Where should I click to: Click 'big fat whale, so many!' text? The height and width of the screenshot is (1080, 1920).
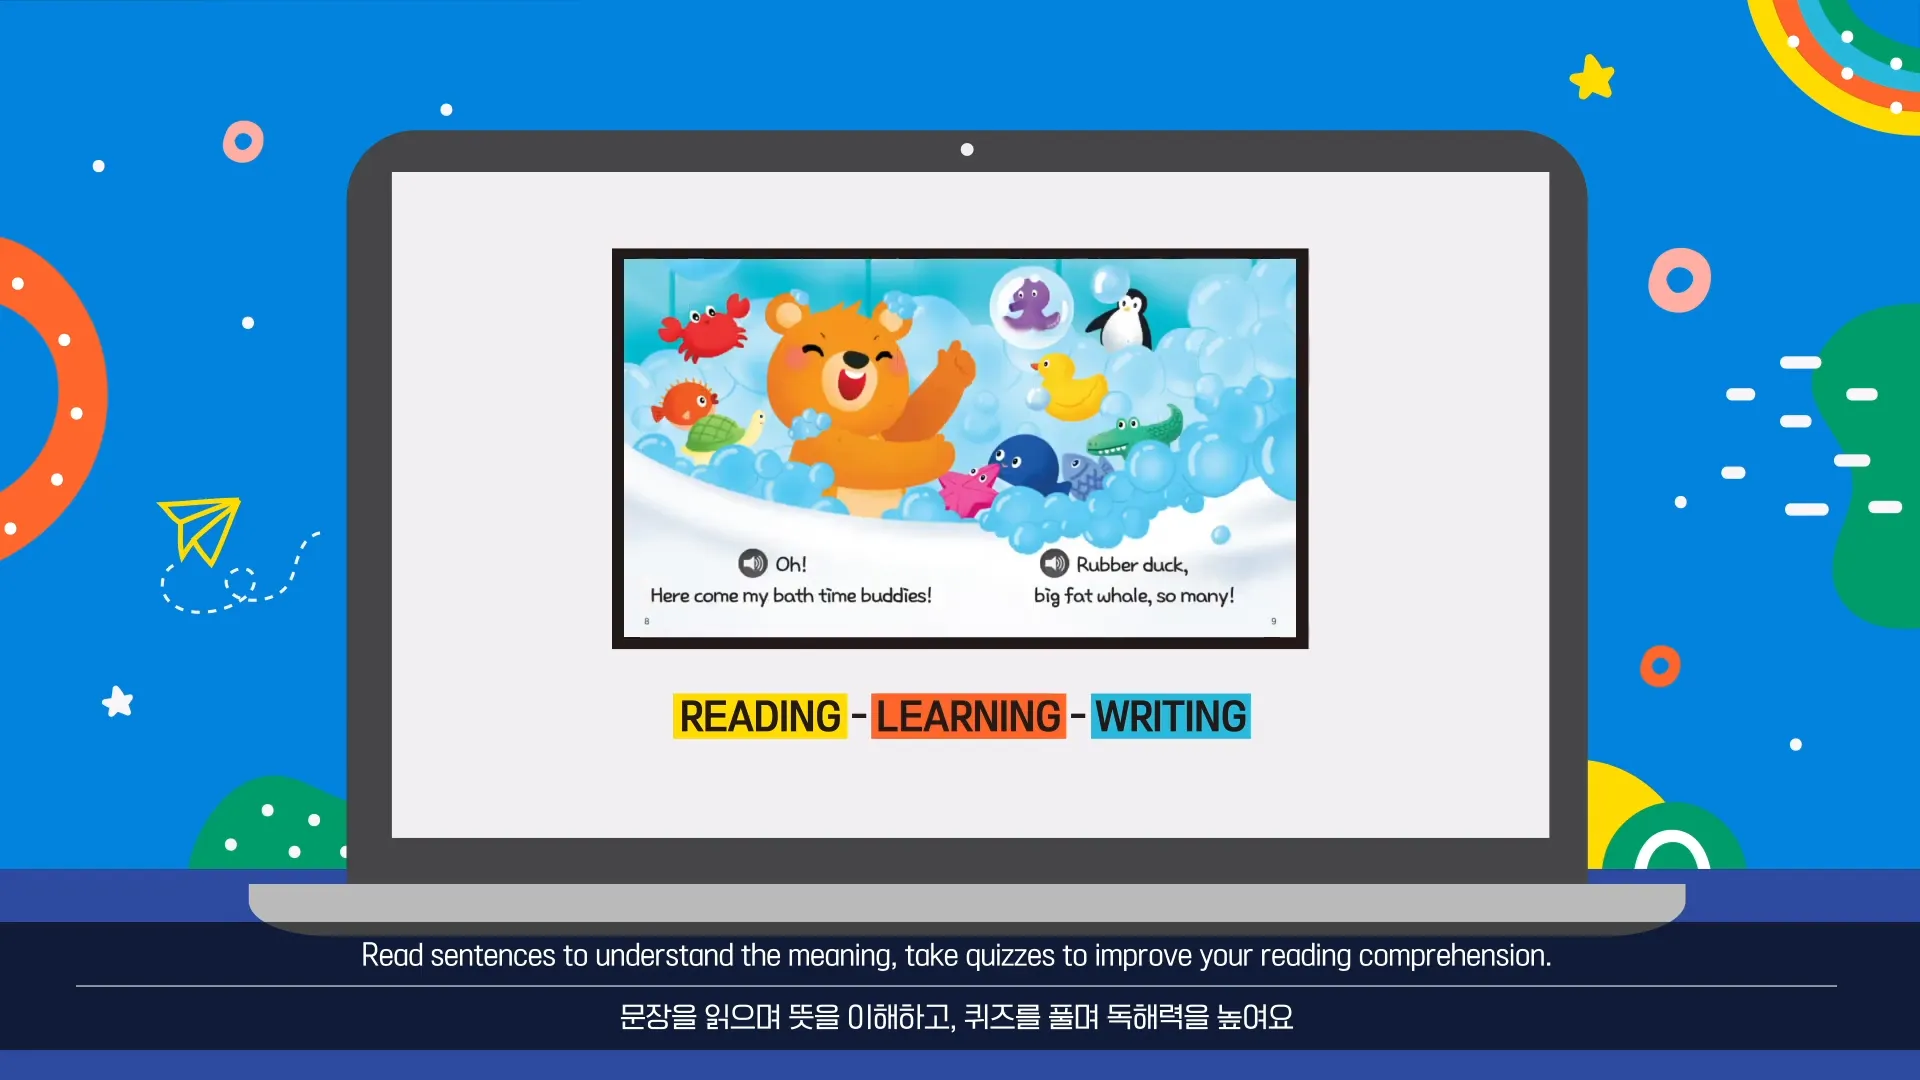click(1134, 596)
